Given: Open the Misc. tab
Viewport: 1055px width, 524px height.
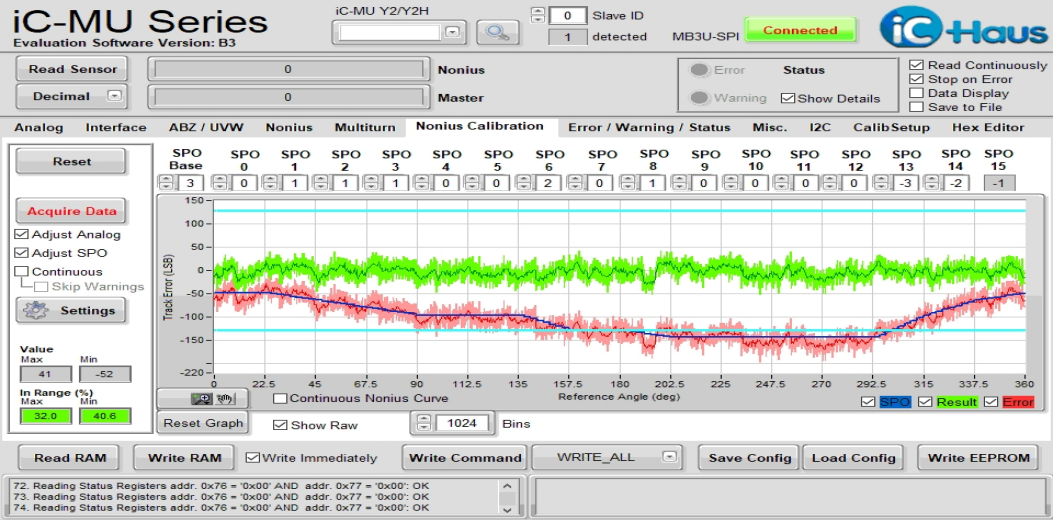Looking at the screenshot, I should 770,128.
